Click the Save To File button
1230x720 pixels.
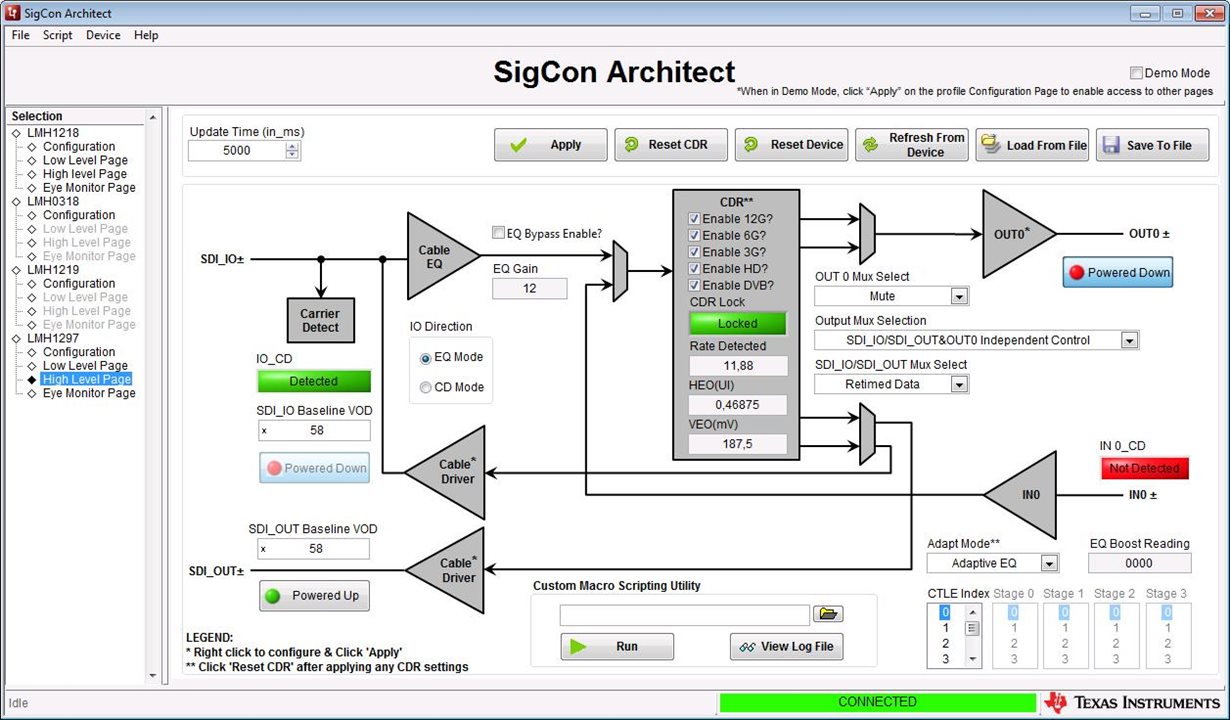coord(1153,145)
